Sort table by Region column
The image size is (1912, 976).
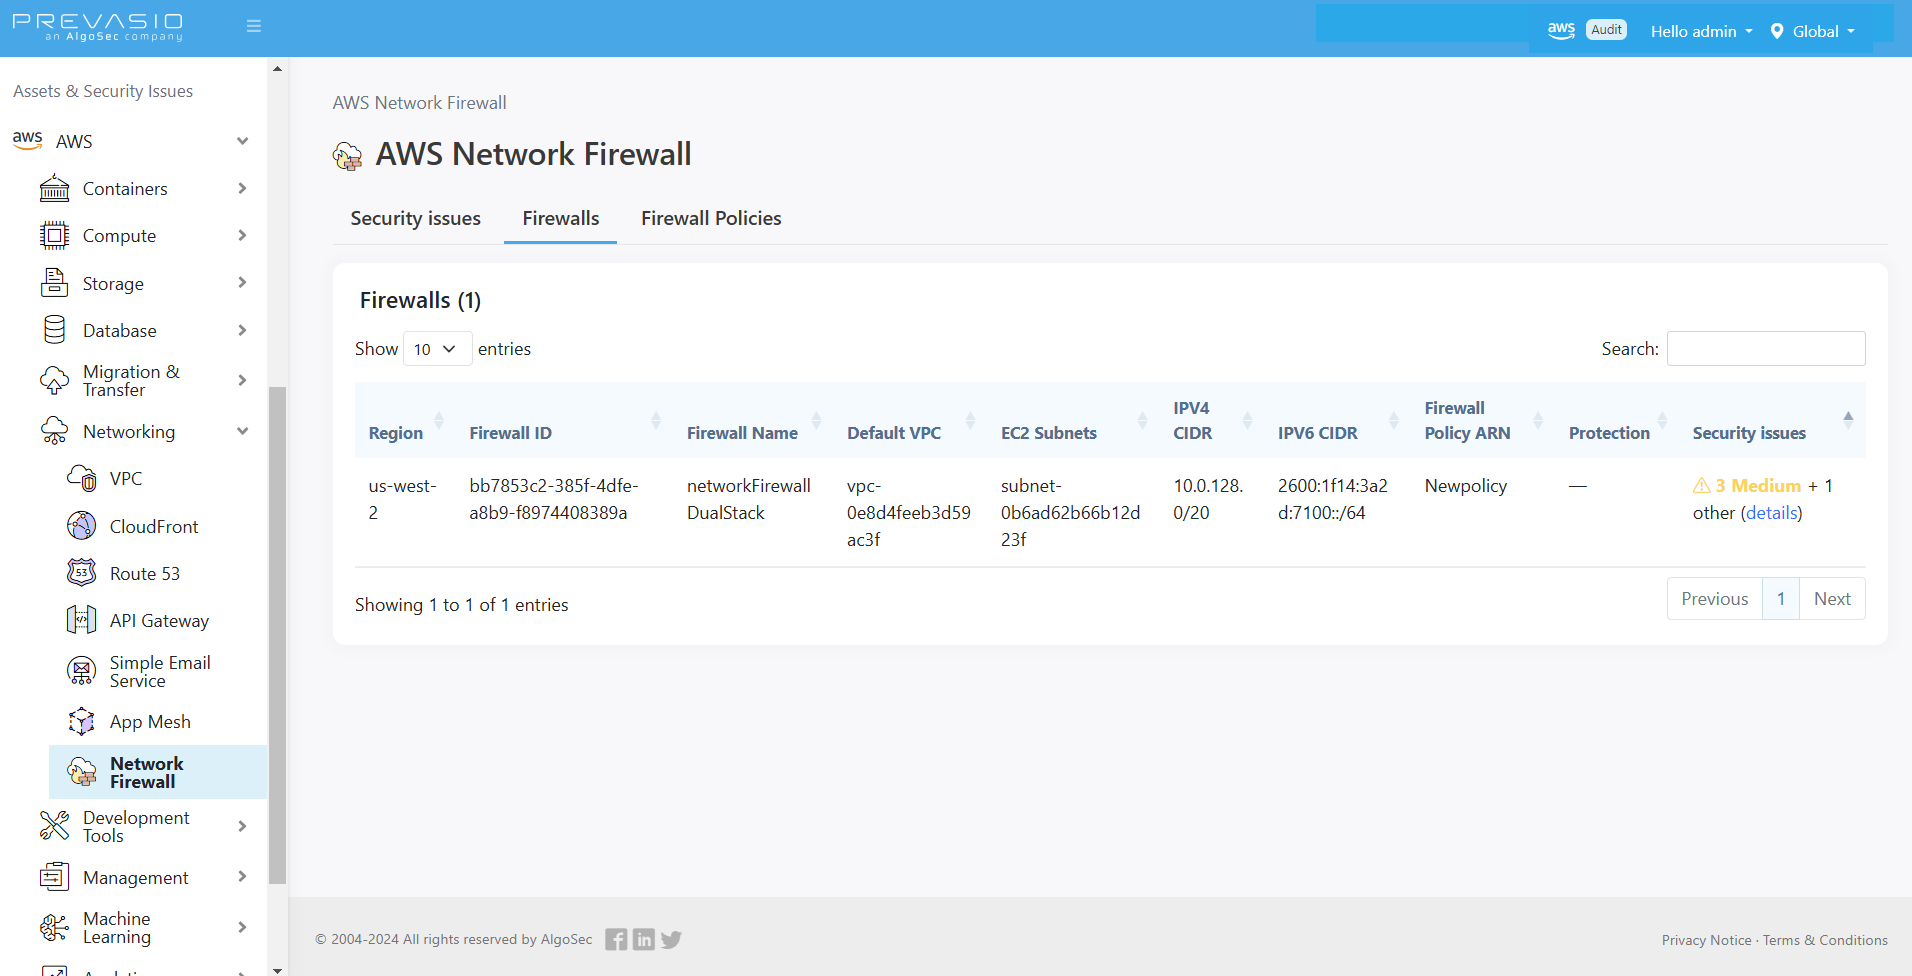point(406,421)
